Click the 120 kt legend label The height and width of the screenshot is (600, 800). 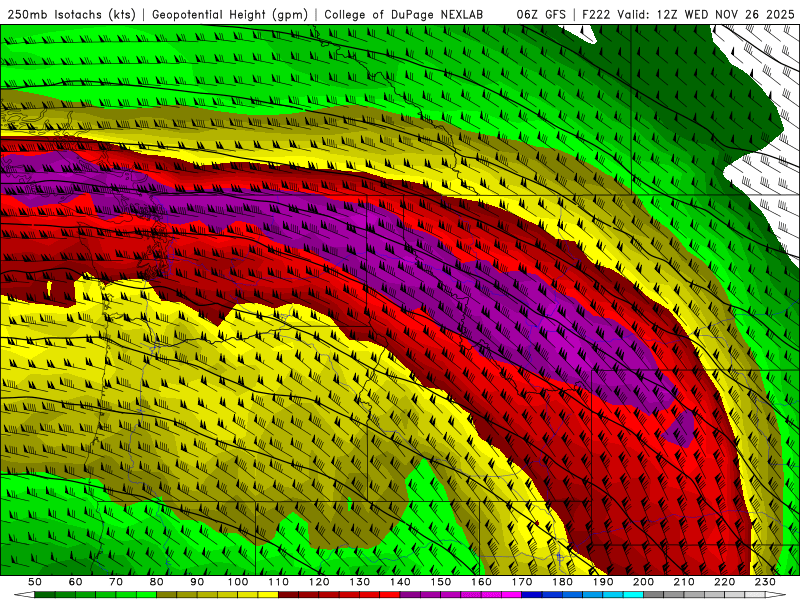point(319,582)
